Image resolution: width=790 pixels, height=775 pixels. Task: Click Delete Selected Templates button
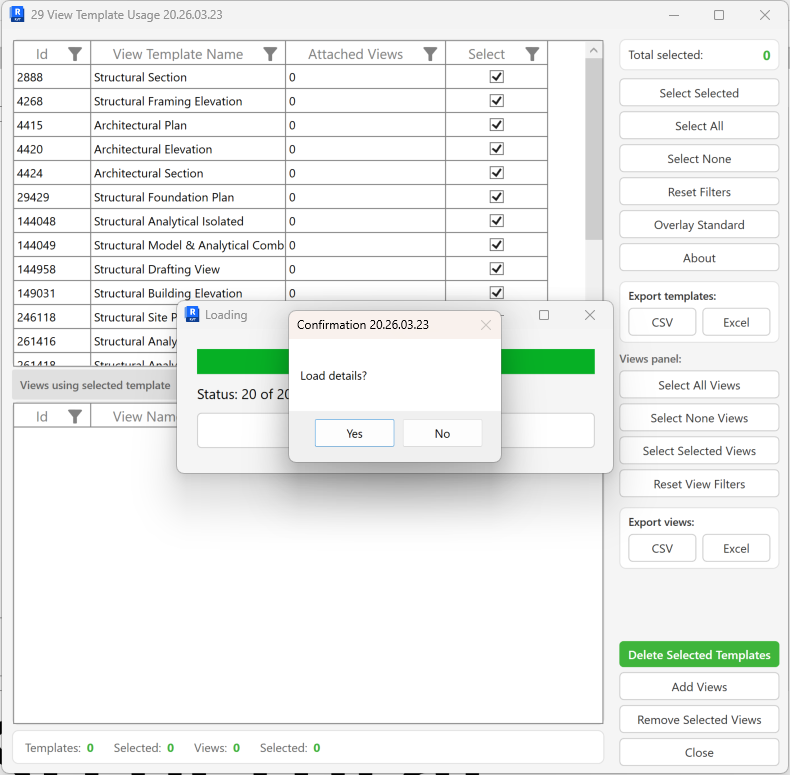click(699, 655)
